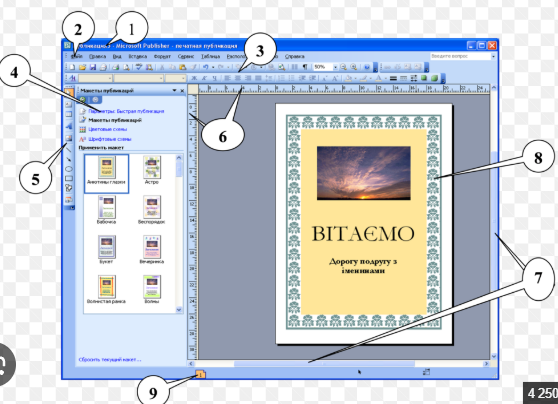Open the Цветовые схемы link
558x404 pixels.
coord(107,129)
